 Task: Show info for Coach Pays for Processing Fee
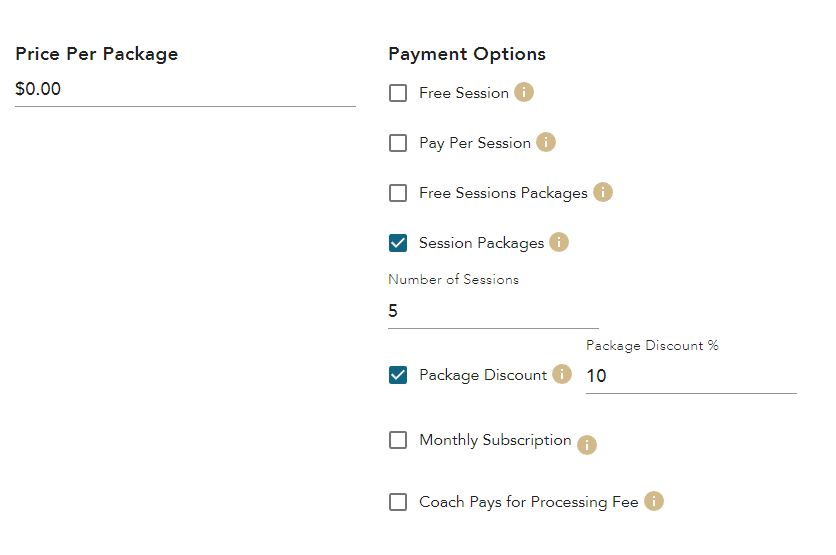[654, 501]
